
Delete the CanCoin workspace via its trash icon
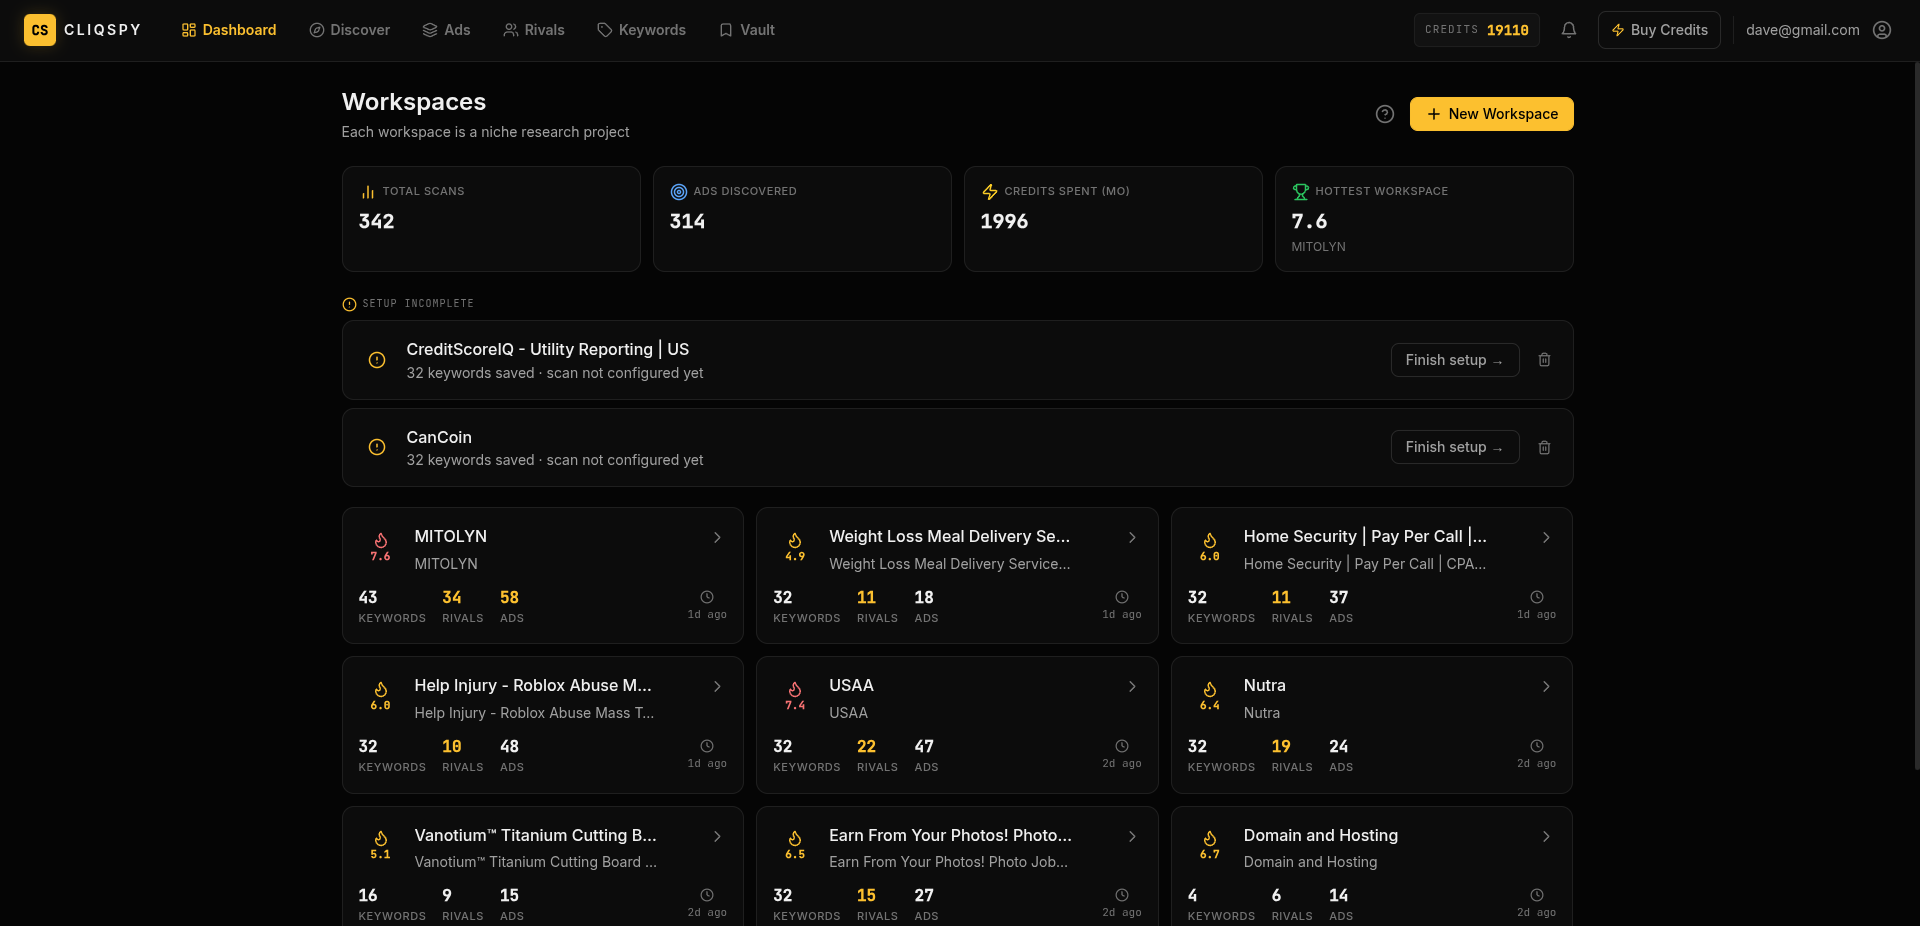coord(1544,448)
